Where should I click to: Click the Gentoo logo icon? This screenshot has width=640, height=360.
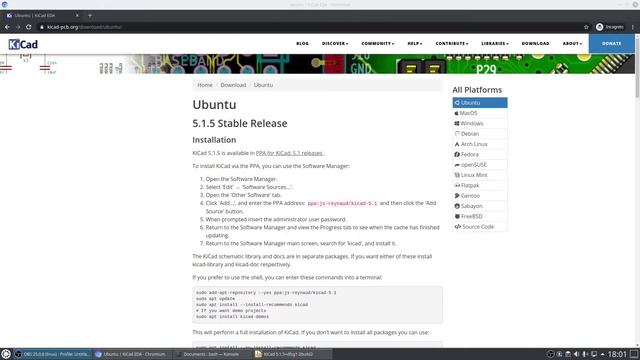[457, 196]
